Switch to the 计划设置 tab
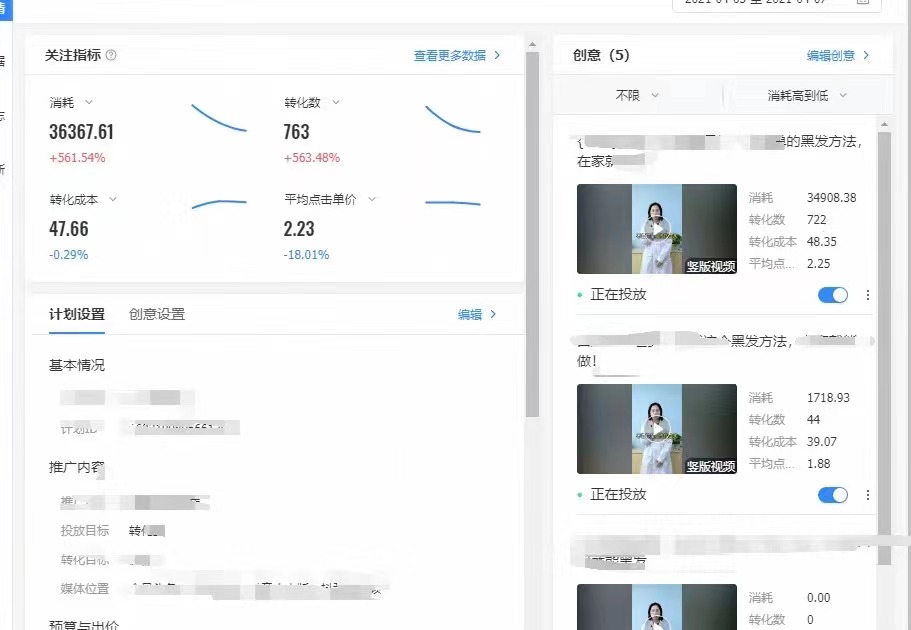Screen dimensions: 911x630 point(77,314)
